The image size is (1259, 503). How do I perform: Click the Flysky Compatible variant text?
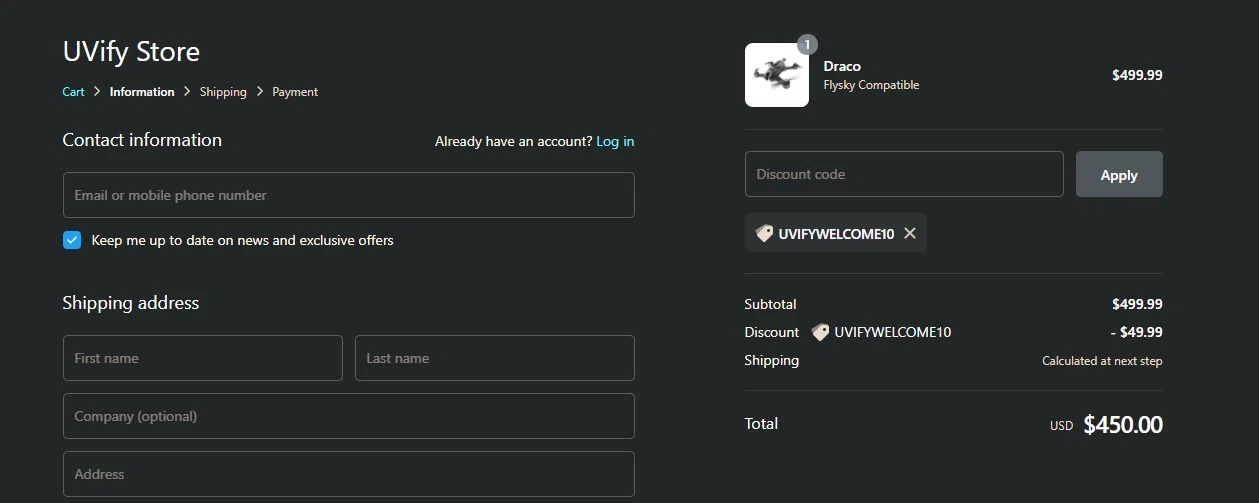tap(871, 85)
